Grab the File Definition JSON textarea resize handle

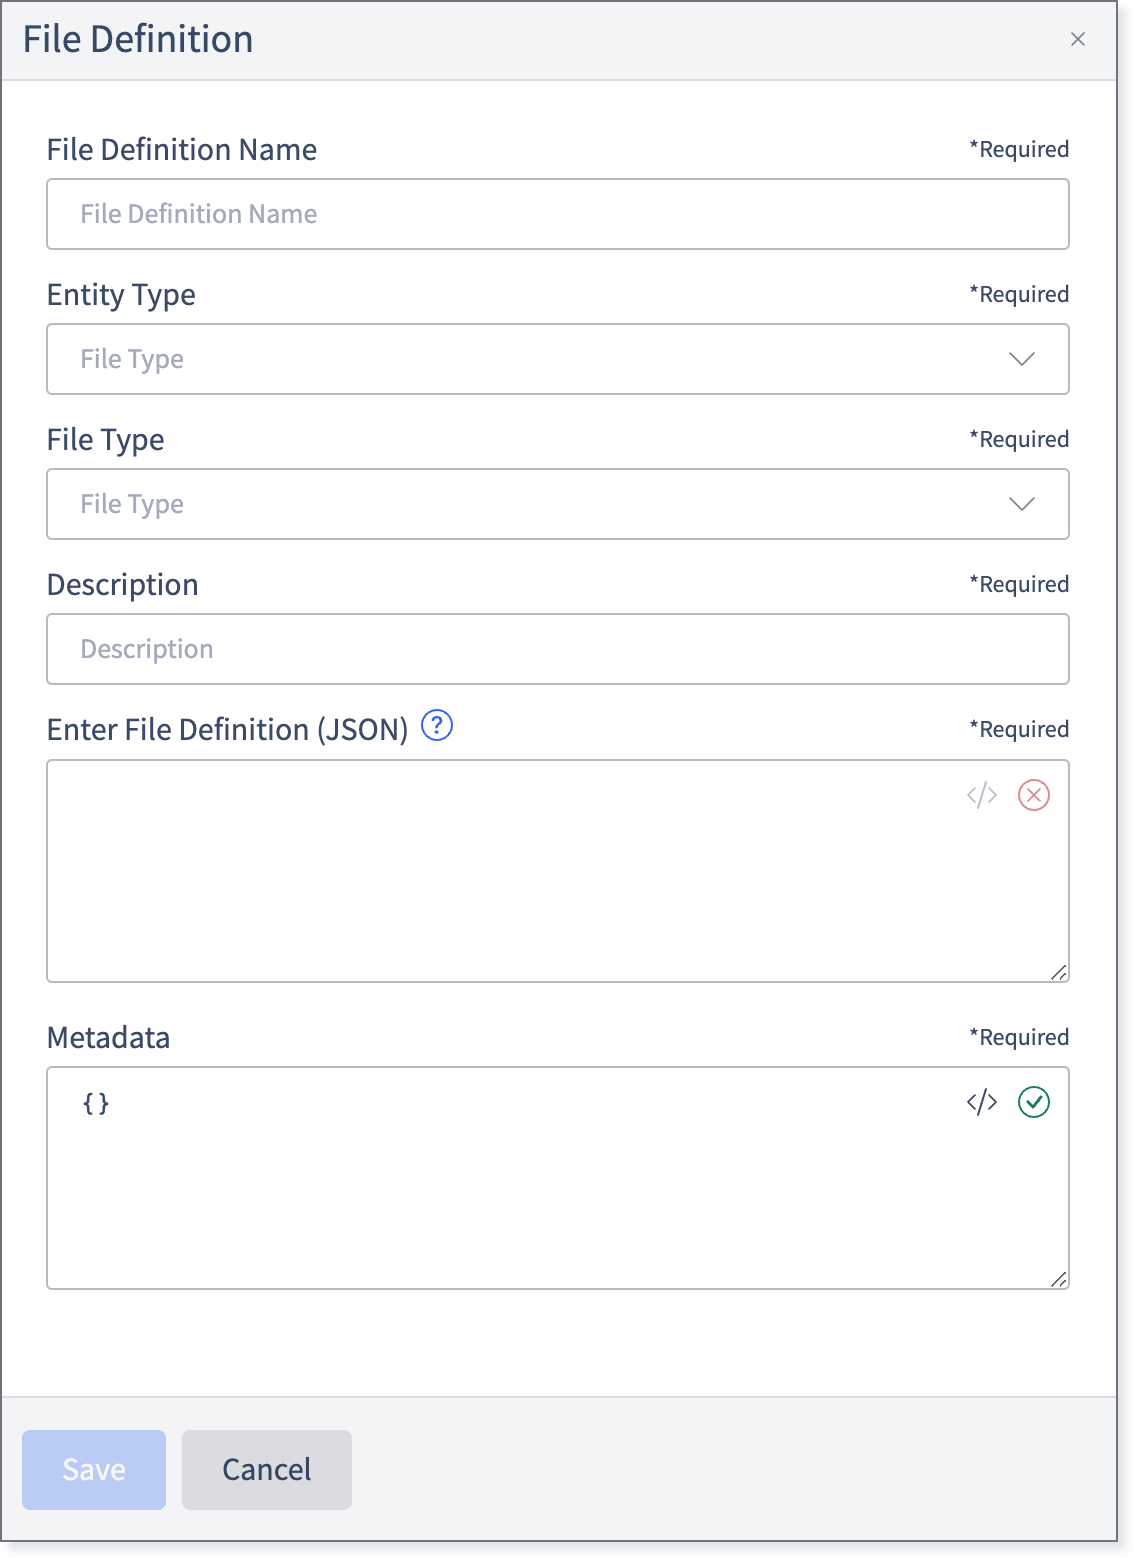[x=1059, y=972]
